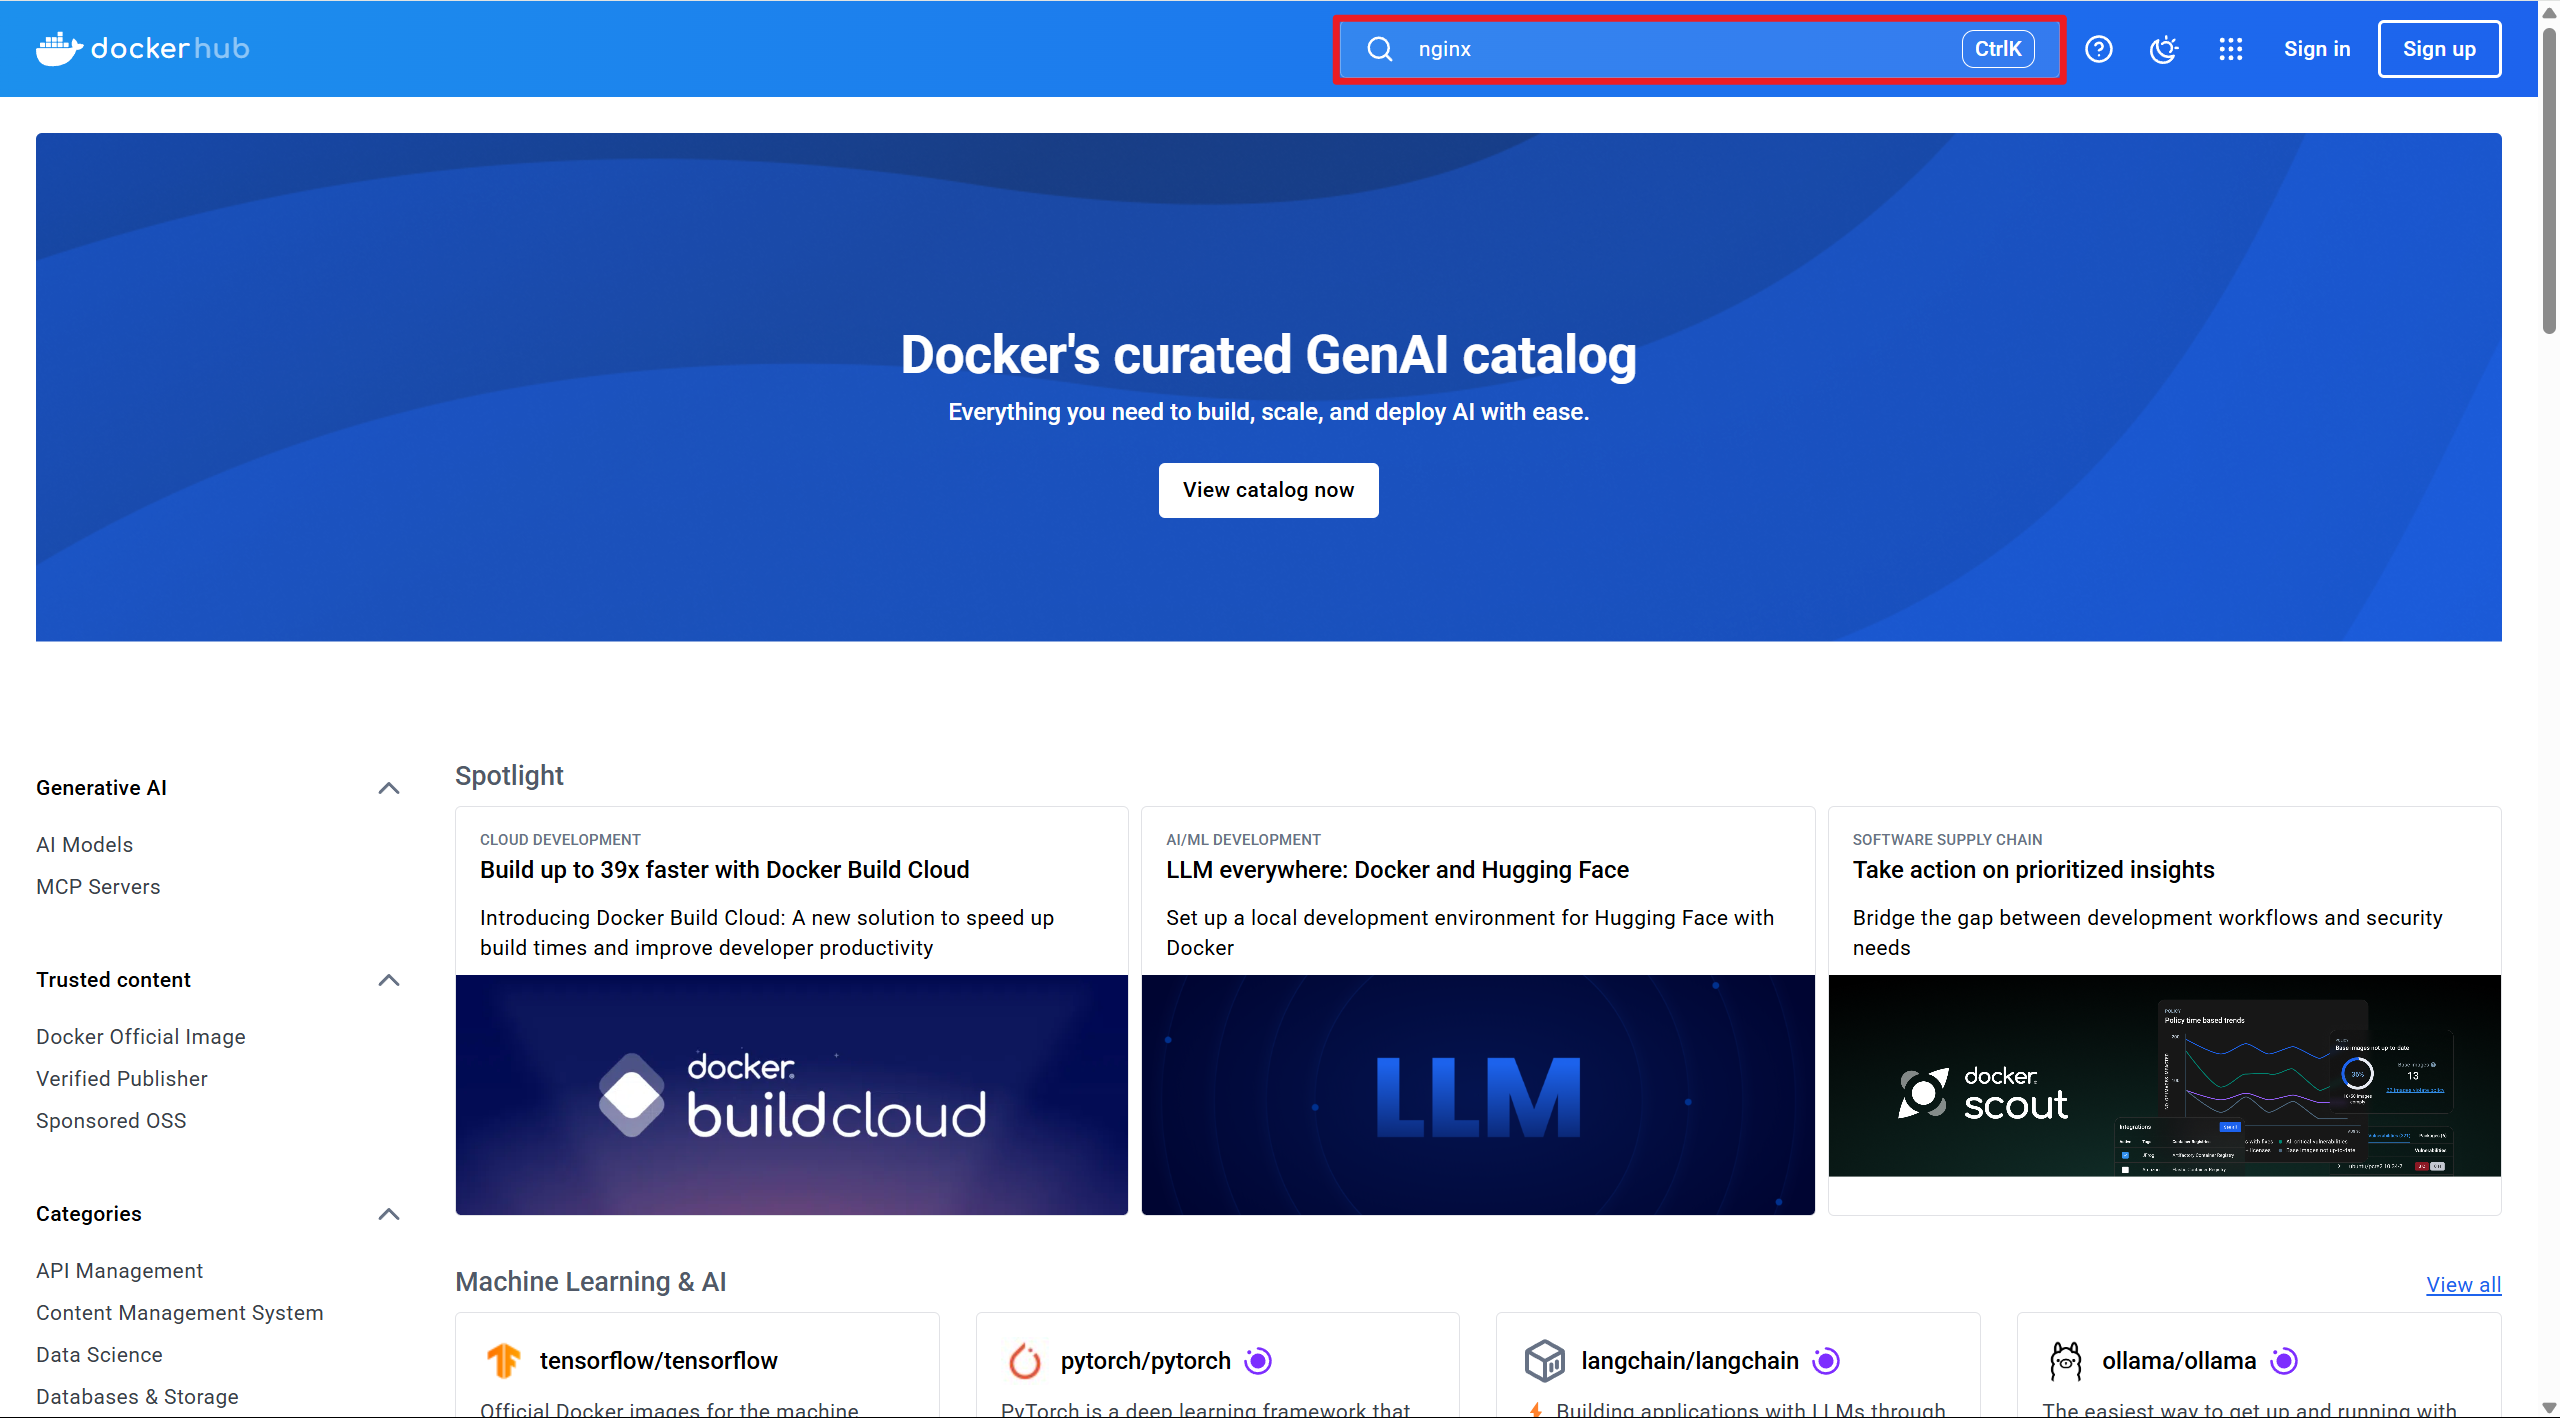This screenshot has height=1418, width=2560.
Task: Open ollama/ollama repository link
Action: coord(2179,1361)
